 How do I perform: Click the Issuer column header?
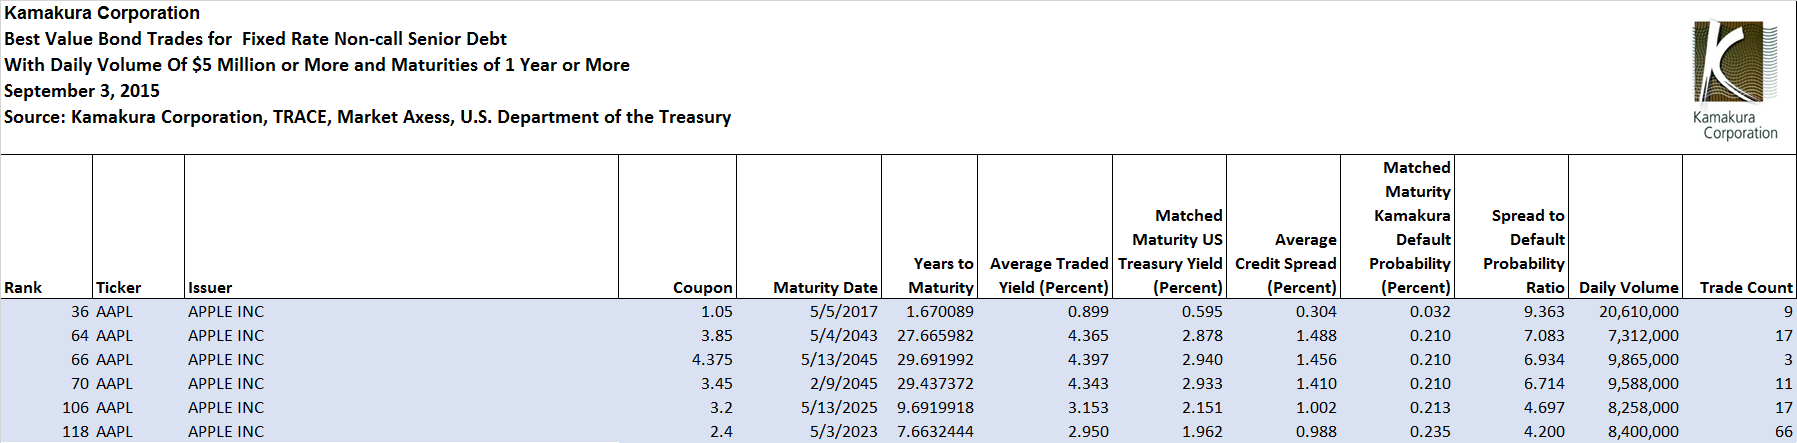[210, 288]
